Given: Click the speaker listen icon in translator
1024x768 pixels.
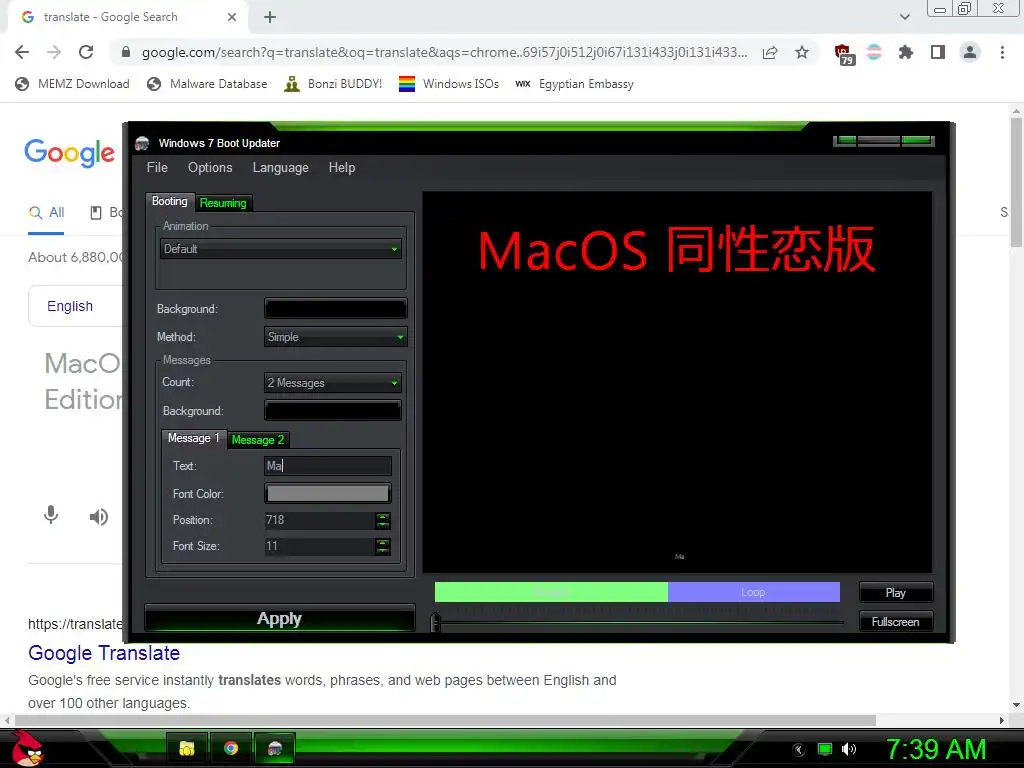Looking at the screenshot, I should (99, 517).
